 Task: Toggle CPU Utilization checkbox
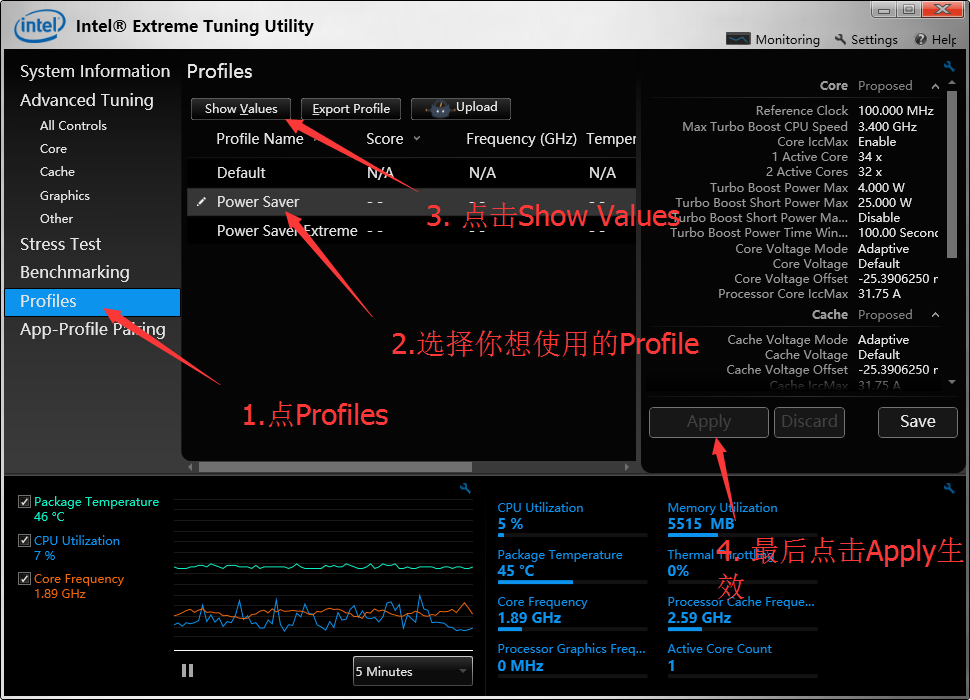[x=25, y=540]
